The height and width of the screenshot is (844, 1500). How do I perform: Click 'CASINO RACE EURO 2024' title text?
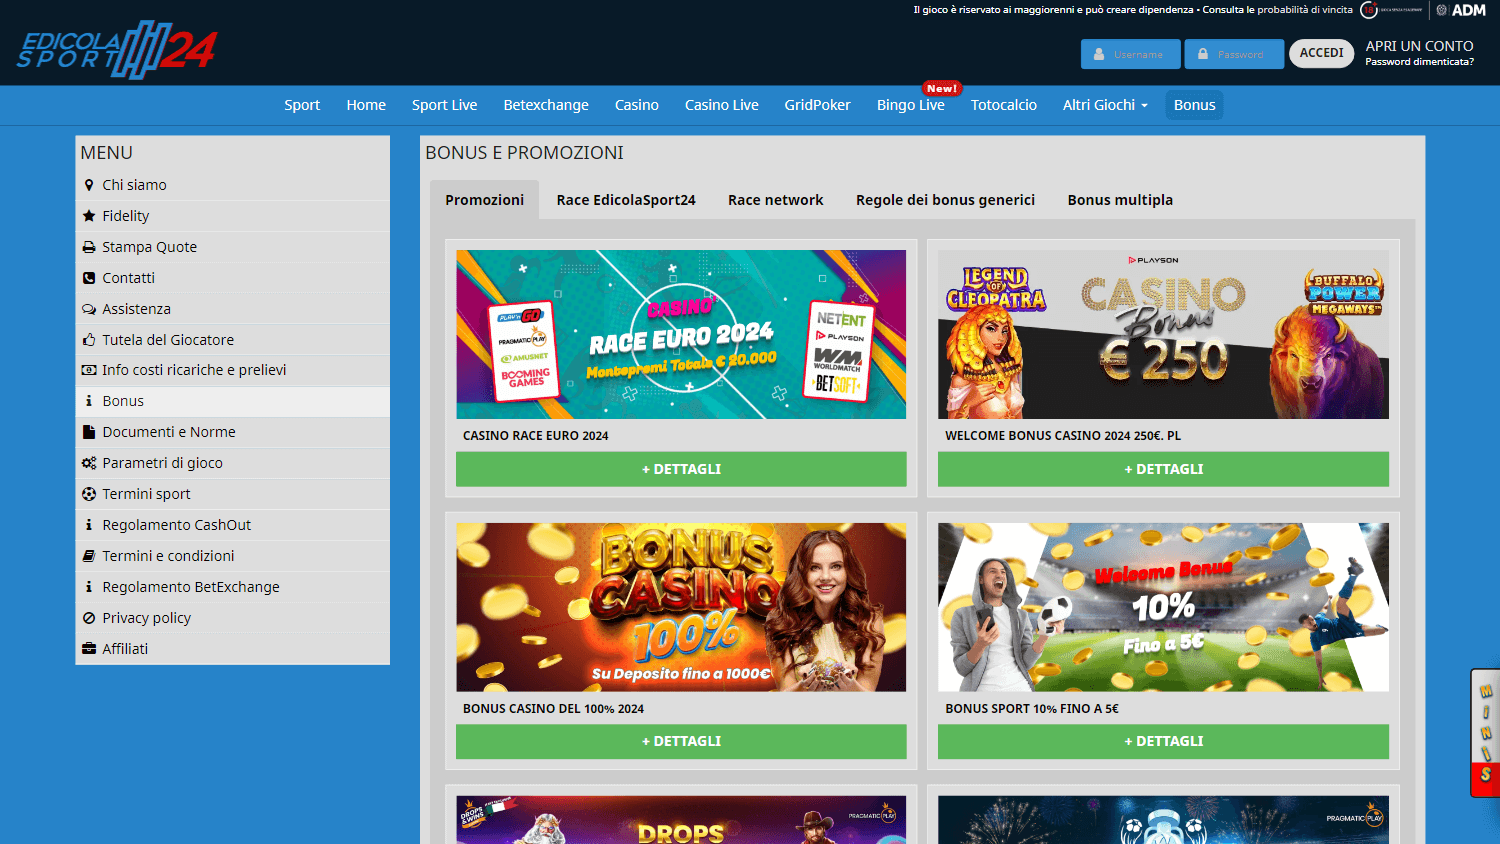tap(535, 436)
